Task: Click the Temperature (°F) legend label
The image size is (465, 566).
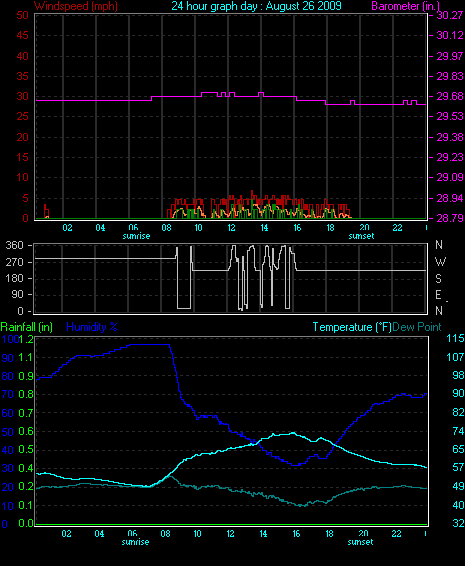Action: 352,327
